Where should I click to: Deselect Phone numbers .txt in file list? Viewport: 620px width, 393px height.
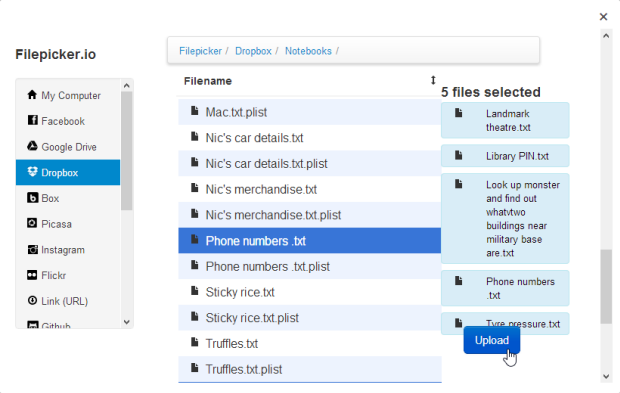[310, 240]
